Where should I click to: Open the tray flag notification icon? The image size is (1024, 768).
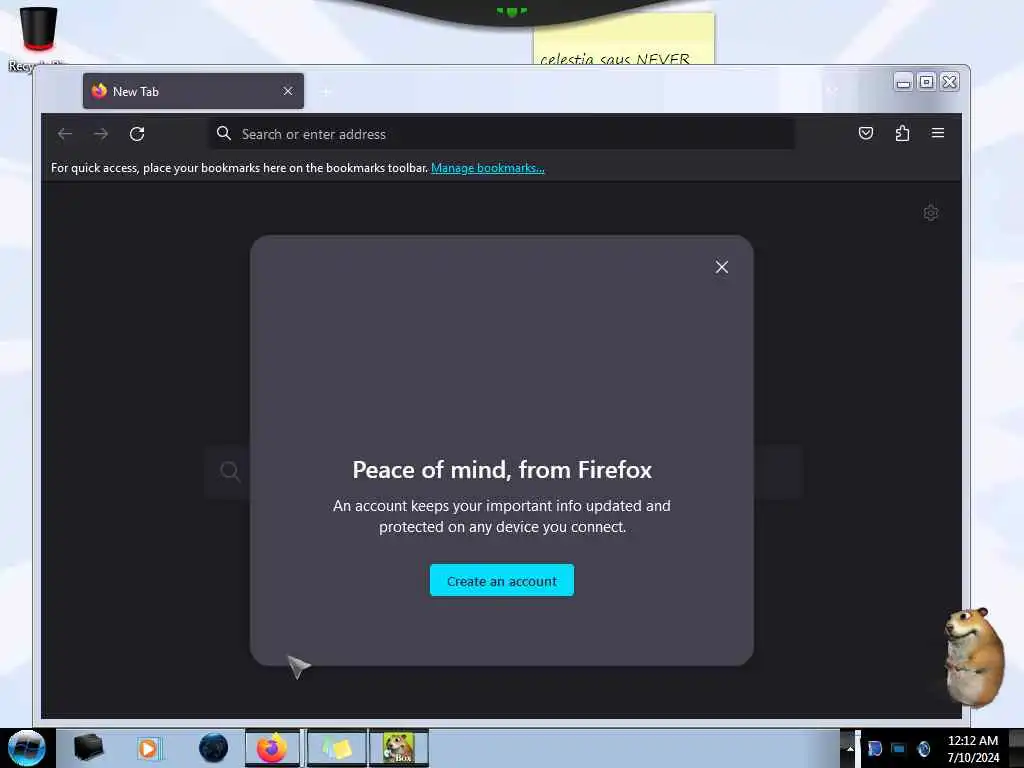point(875,748)
